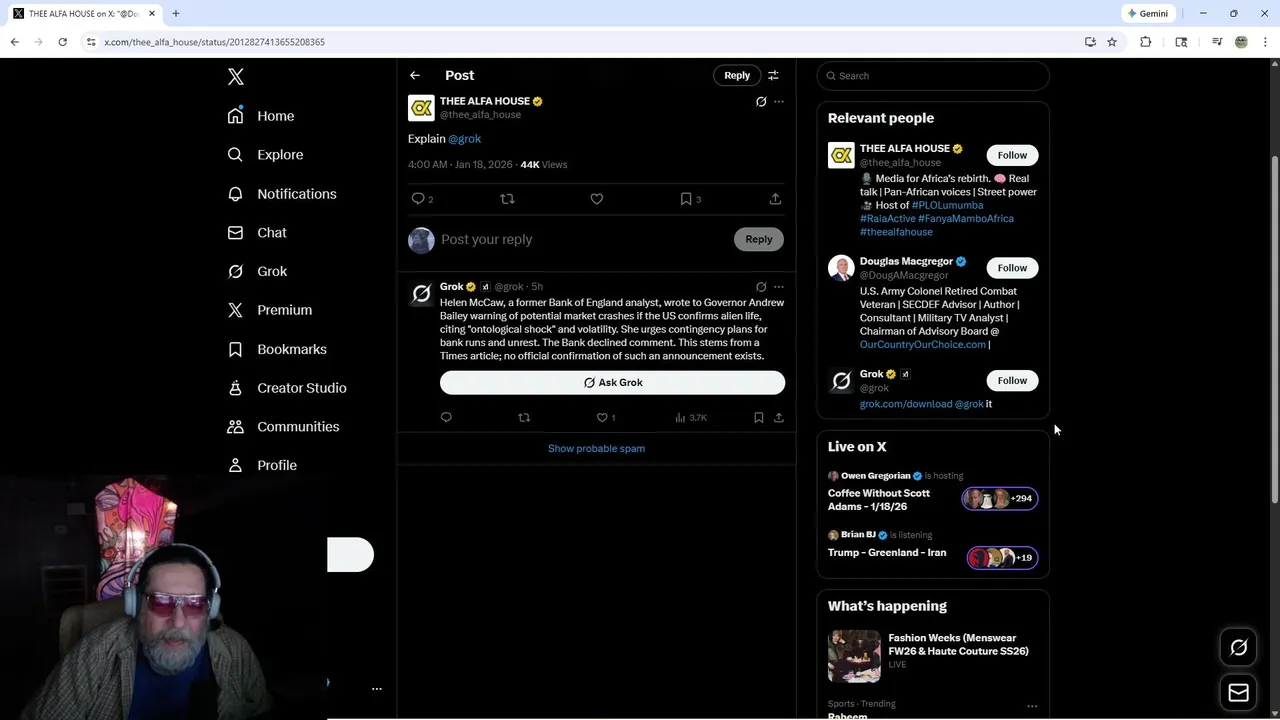Bookmark this page with star icon
Screen dimensions: 1280x720
tap(1112, 42)
